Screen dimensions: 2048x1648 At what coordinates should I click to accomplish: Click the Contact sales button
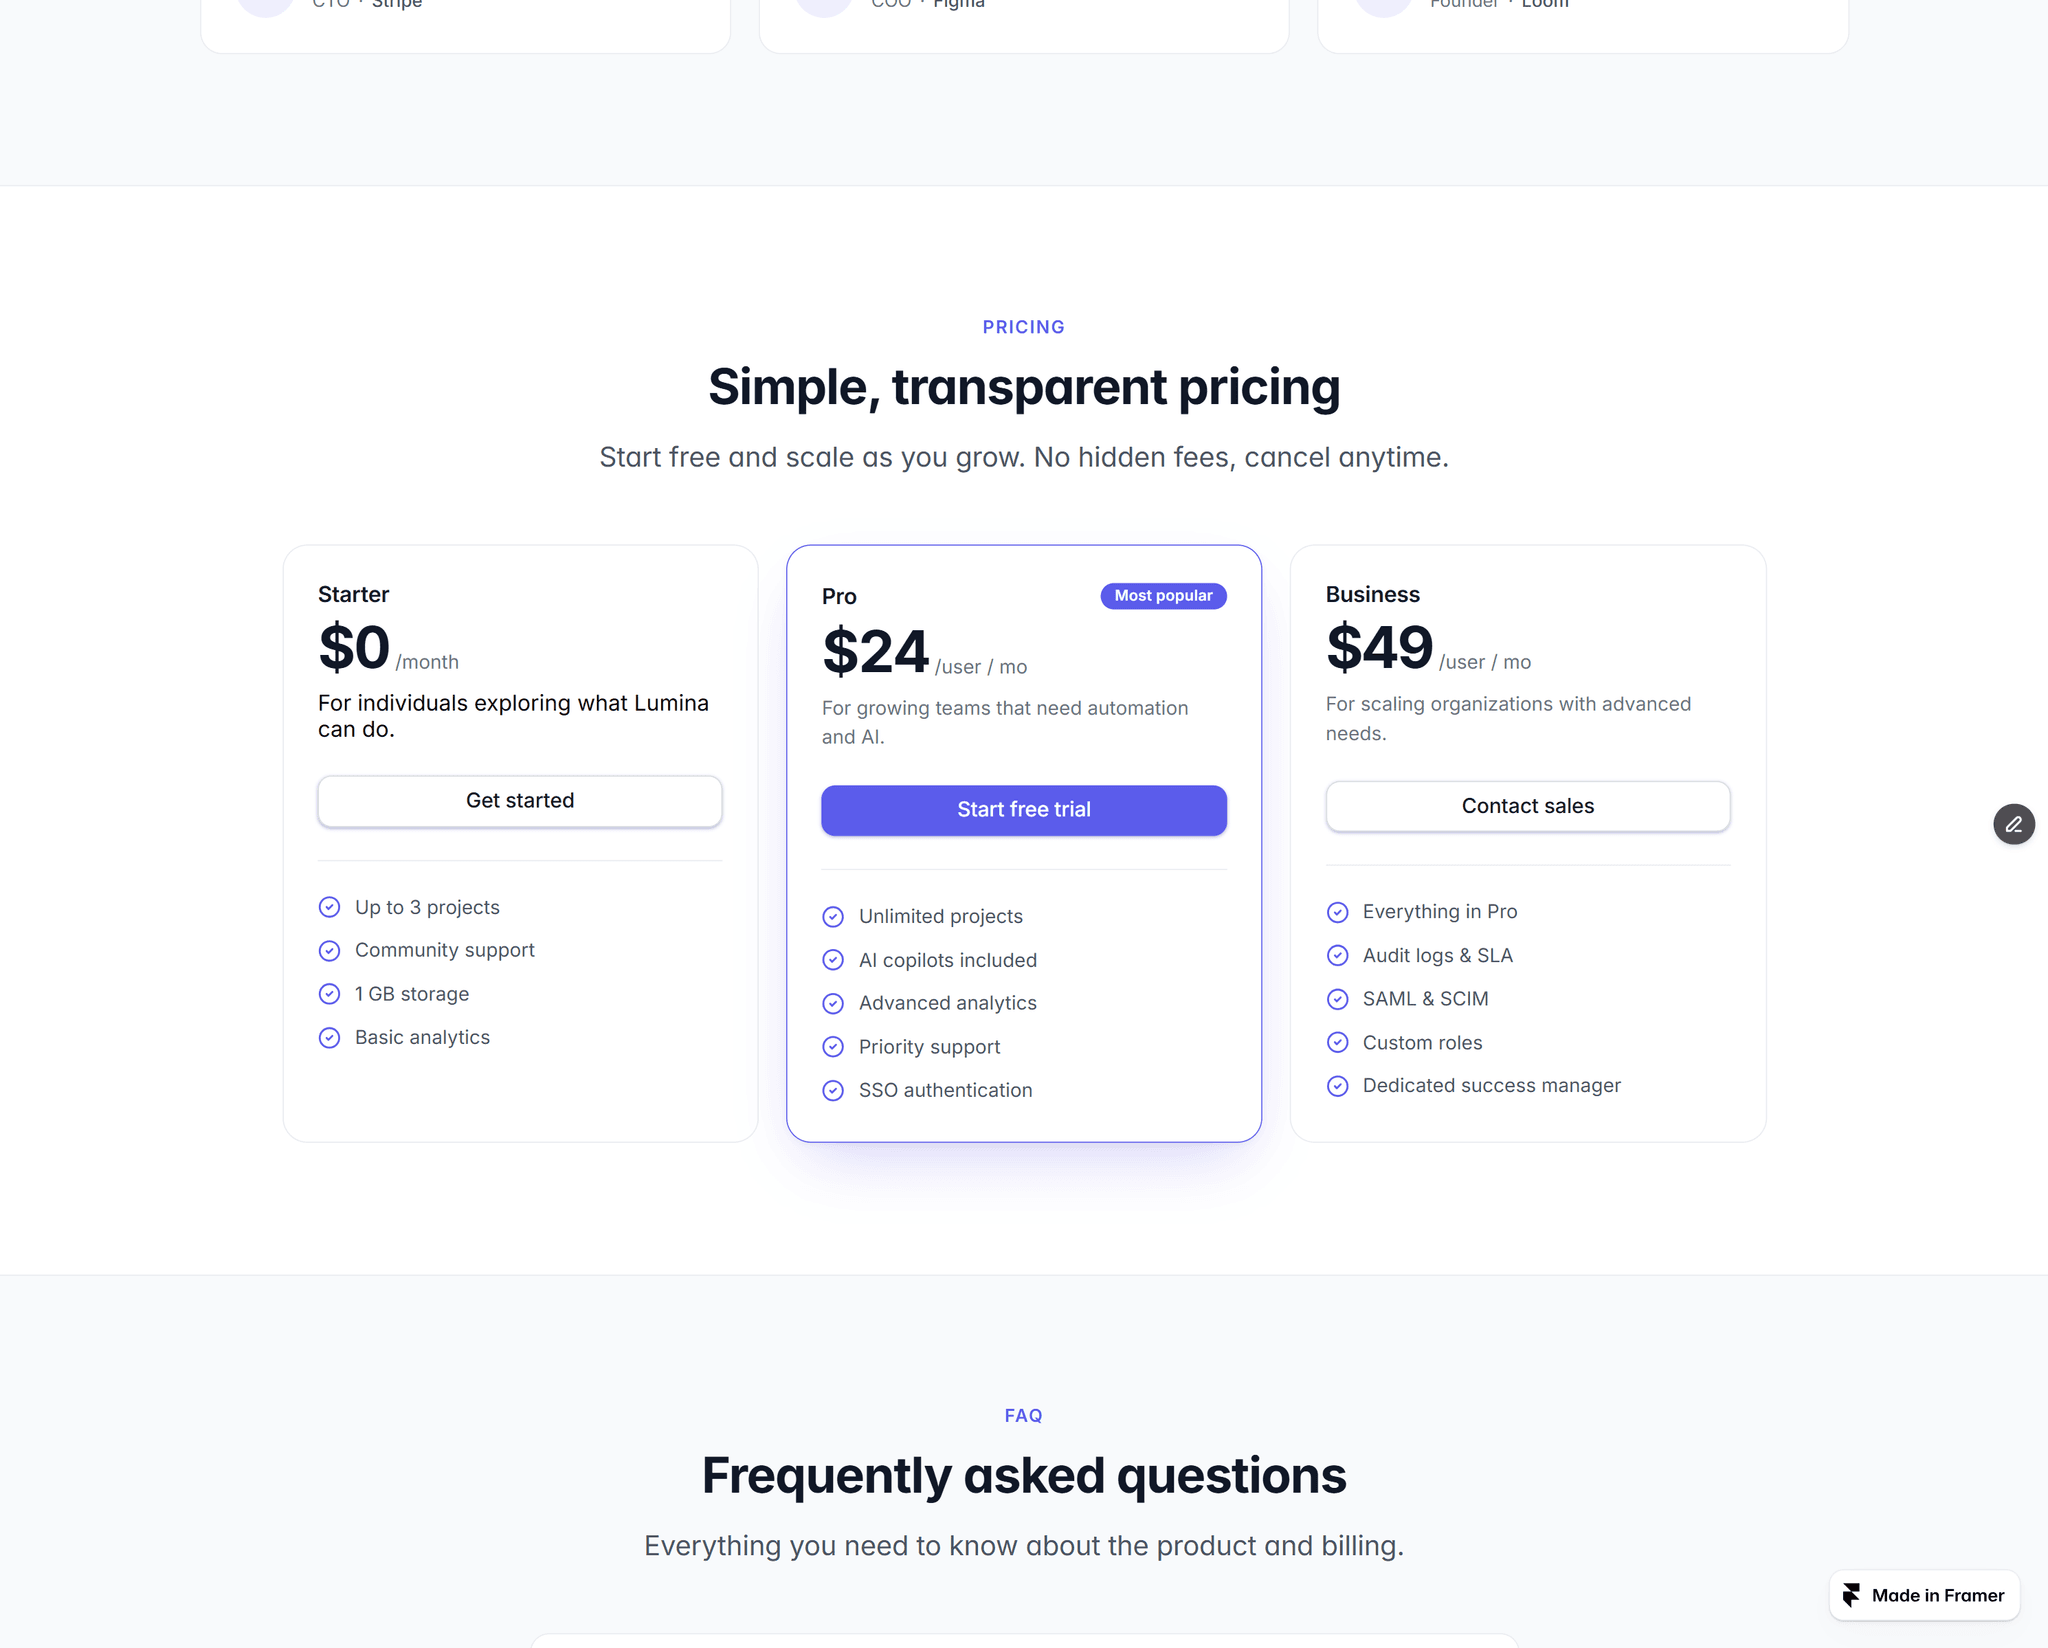(x=1528, y=806)
